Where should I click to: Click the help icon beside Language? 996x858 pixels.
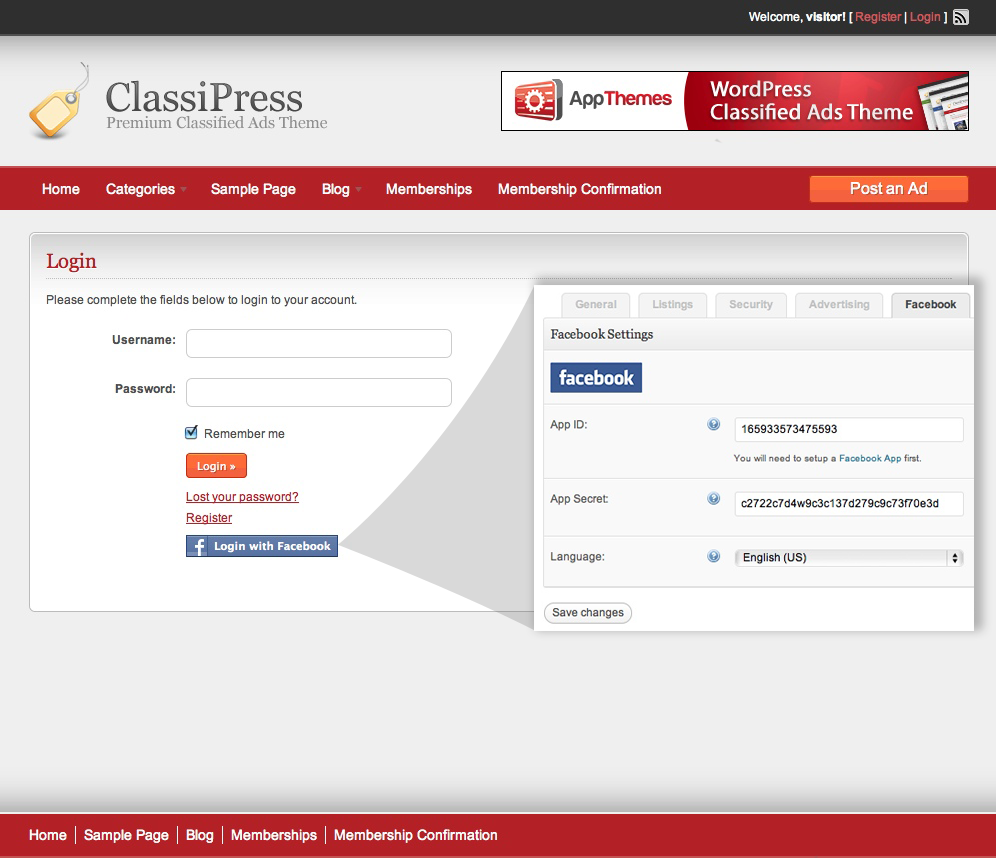point(713,556)
